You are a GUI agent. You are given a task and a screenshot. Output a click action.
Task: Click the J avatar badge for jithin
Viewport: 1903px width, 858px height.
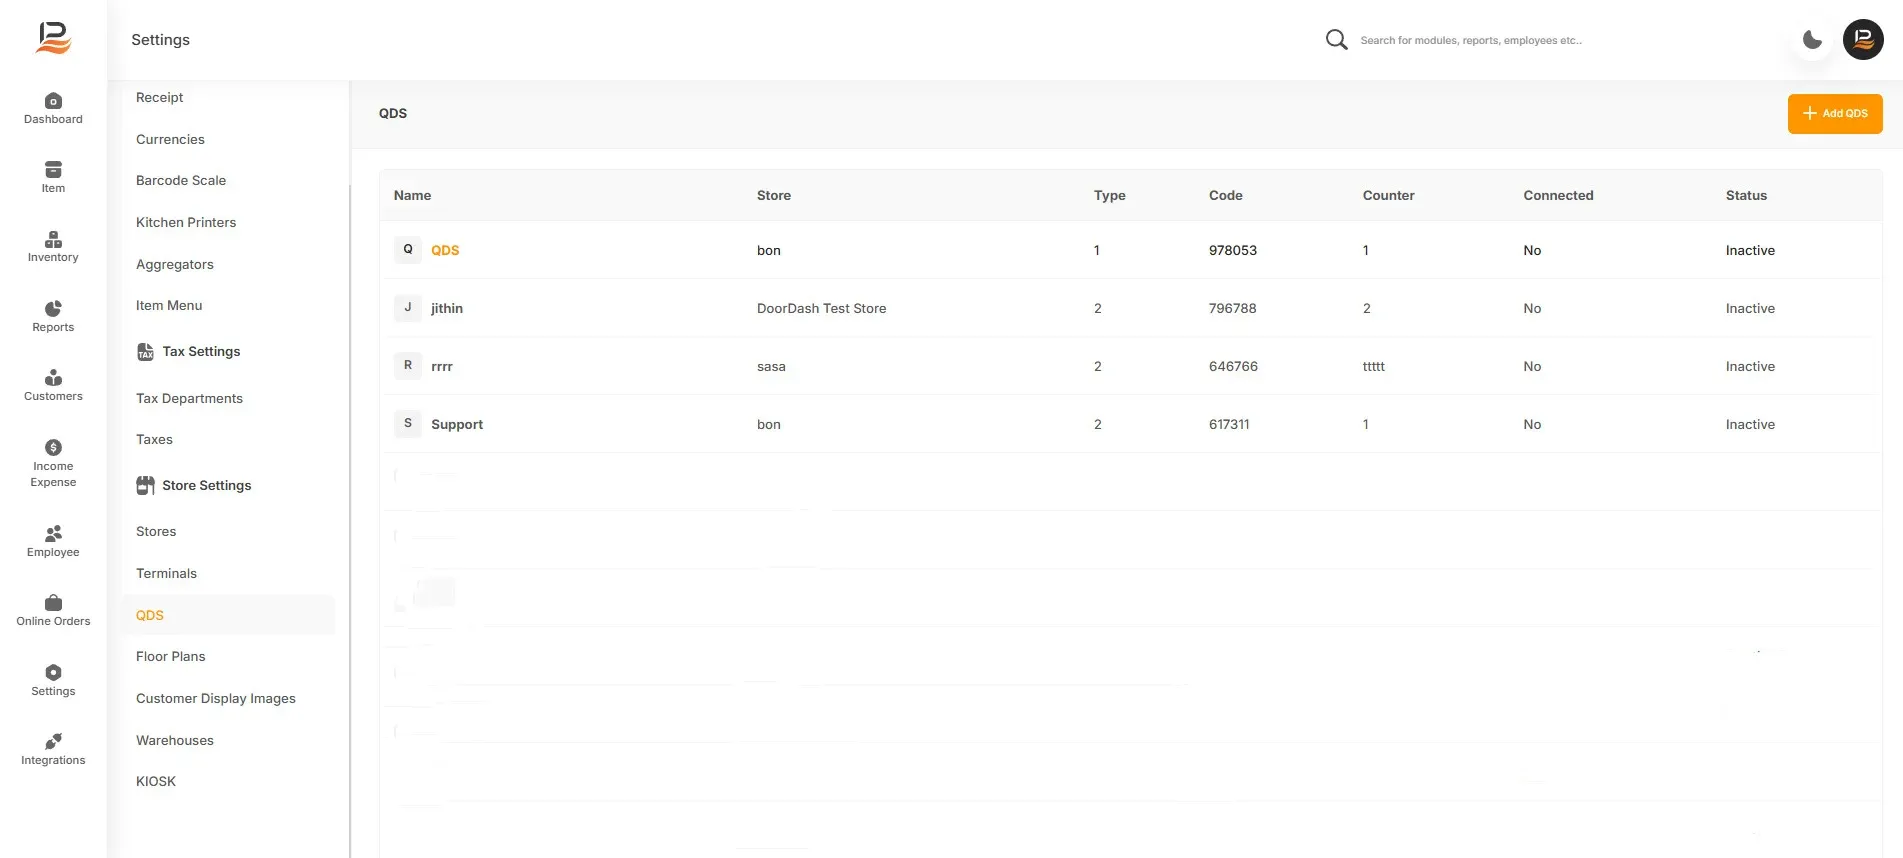(408, 308)
